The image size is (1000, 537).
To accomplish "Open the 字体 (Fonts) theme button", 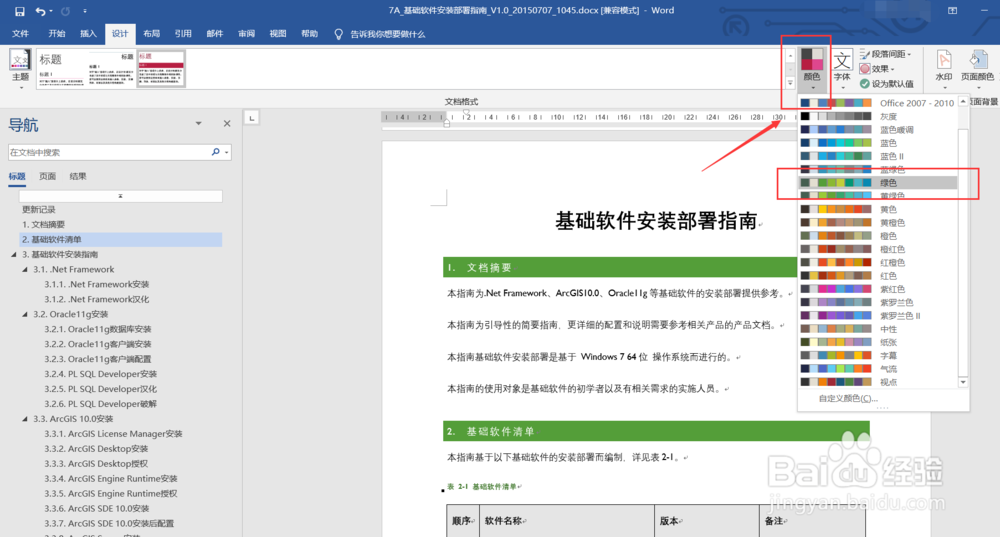I will pos(842,69).
